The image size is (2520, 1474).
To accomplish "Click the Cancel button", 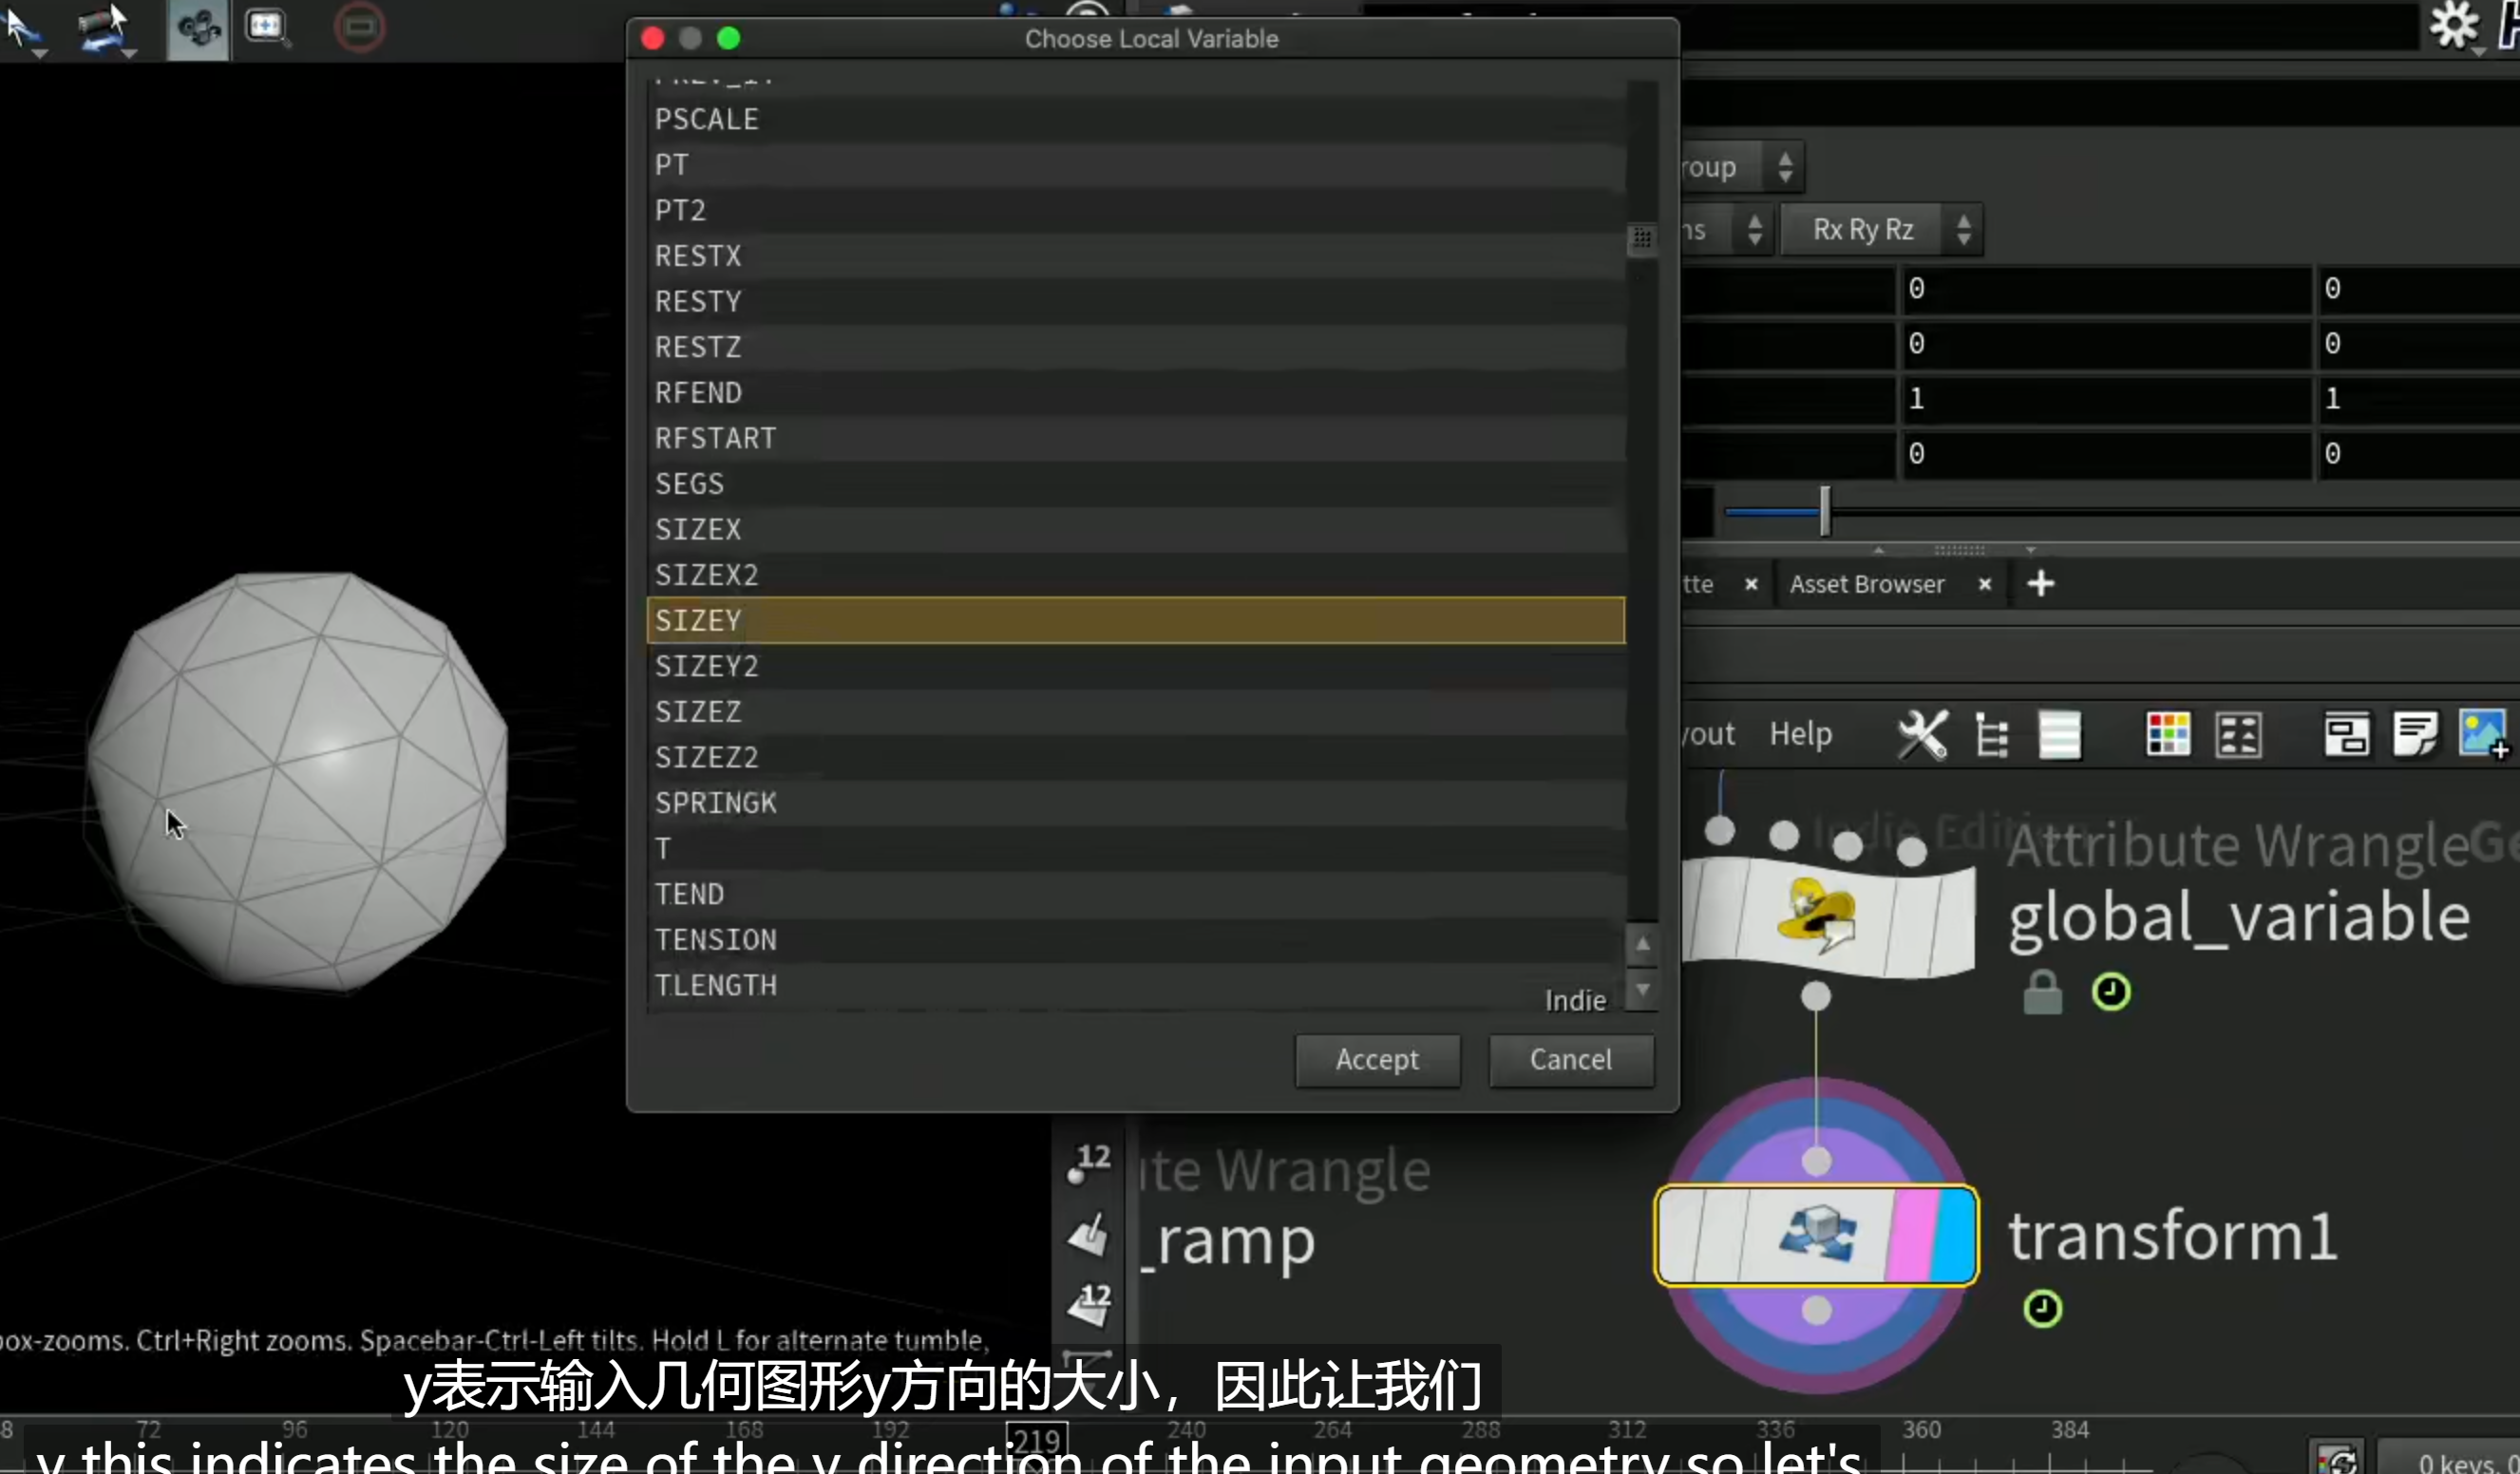I will 1570,1060.
